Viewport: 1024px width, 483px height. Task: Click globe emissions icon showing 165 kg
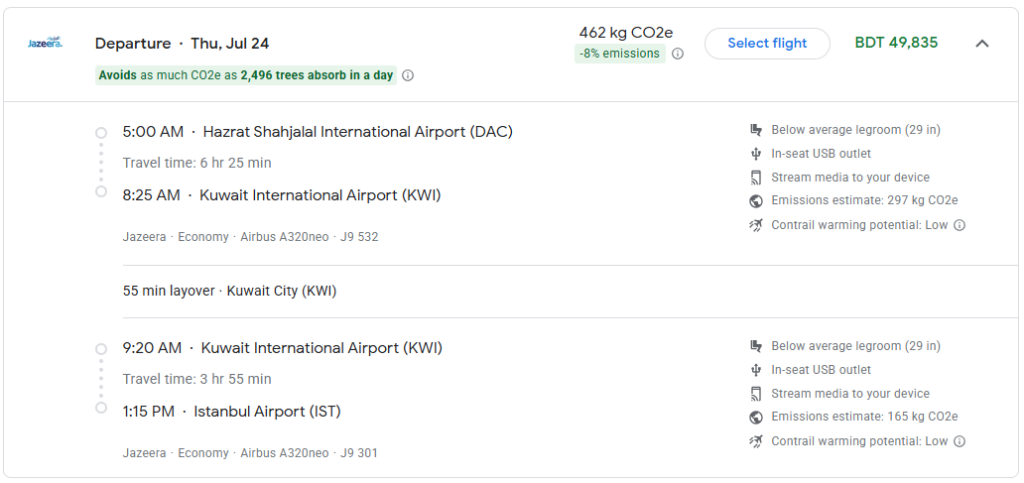(756, 416)
